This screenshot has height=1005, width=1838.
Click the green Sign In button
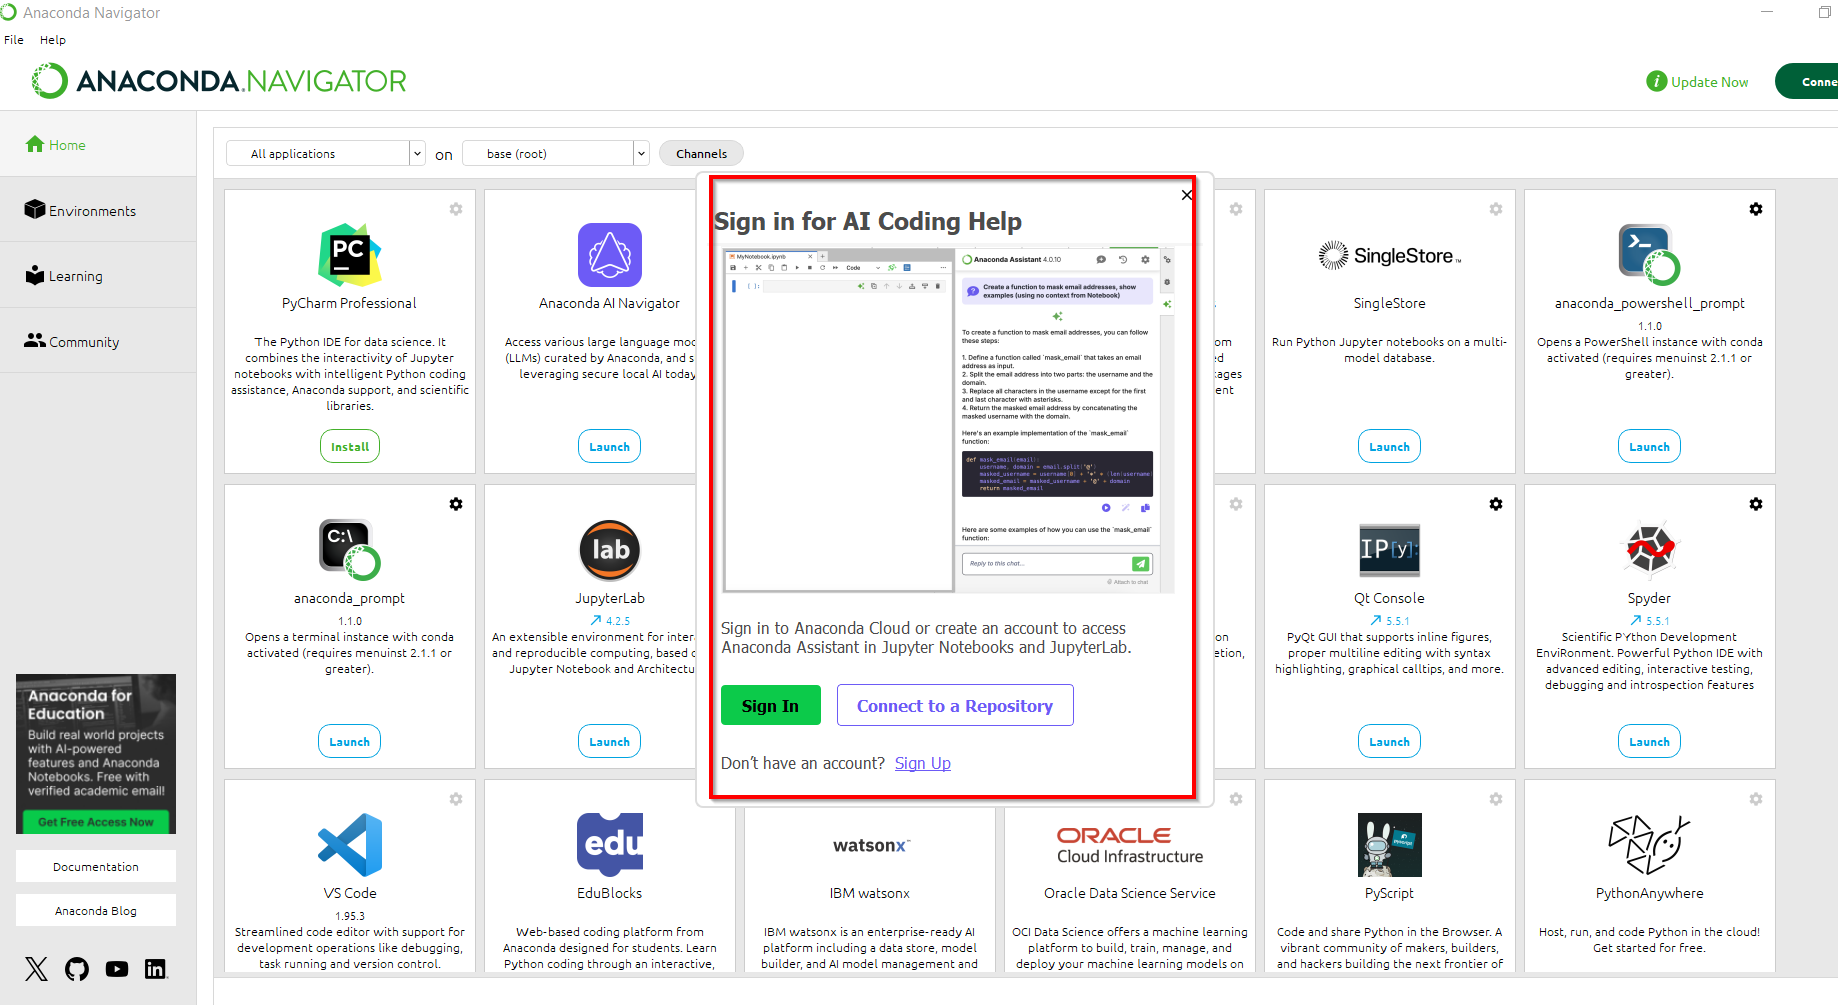[x=770, y=706]
